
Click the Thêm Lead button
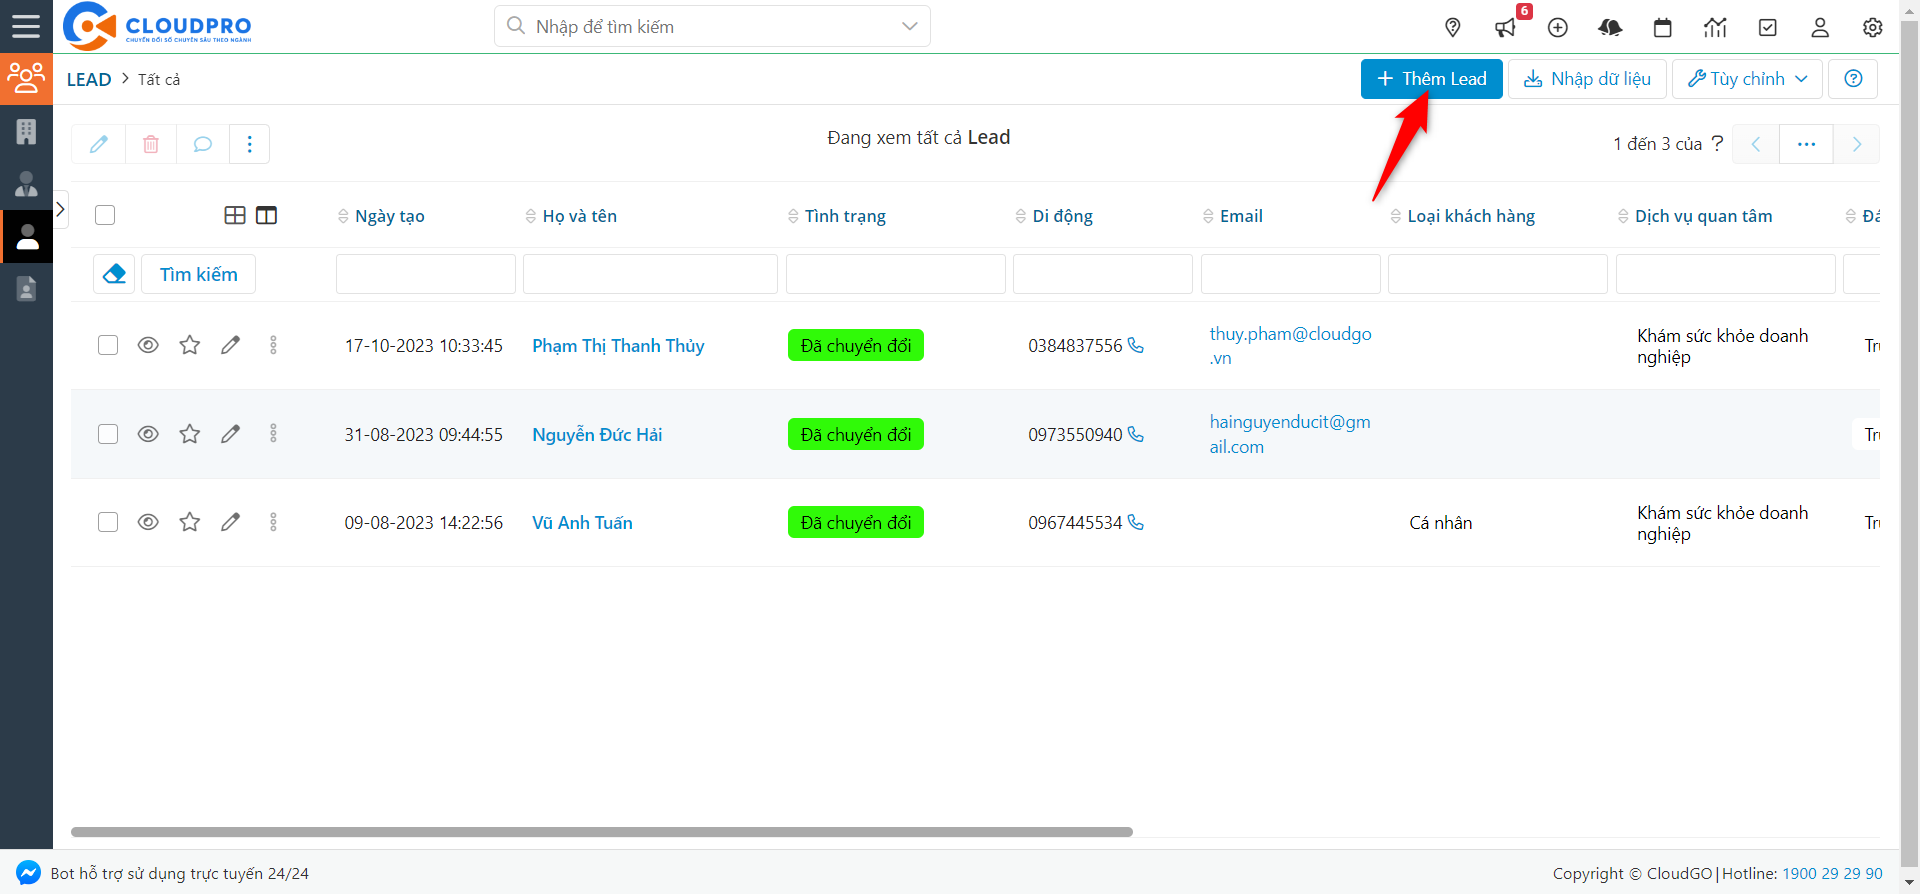click(1432, 79)
